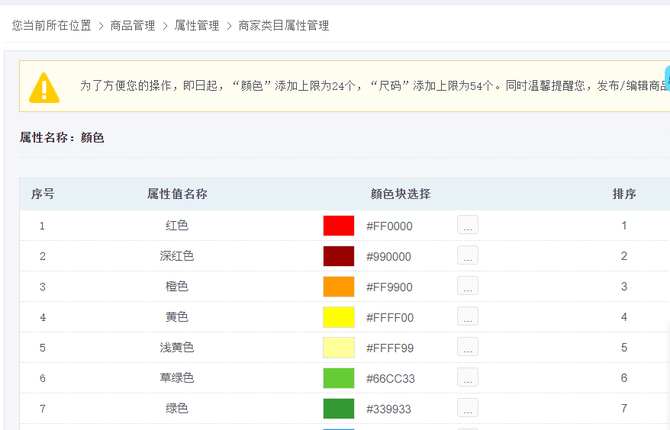Viewport: 670px width, 430px height.
Task: Click the green #339933 color swatch
Action: tap(338, 409)
